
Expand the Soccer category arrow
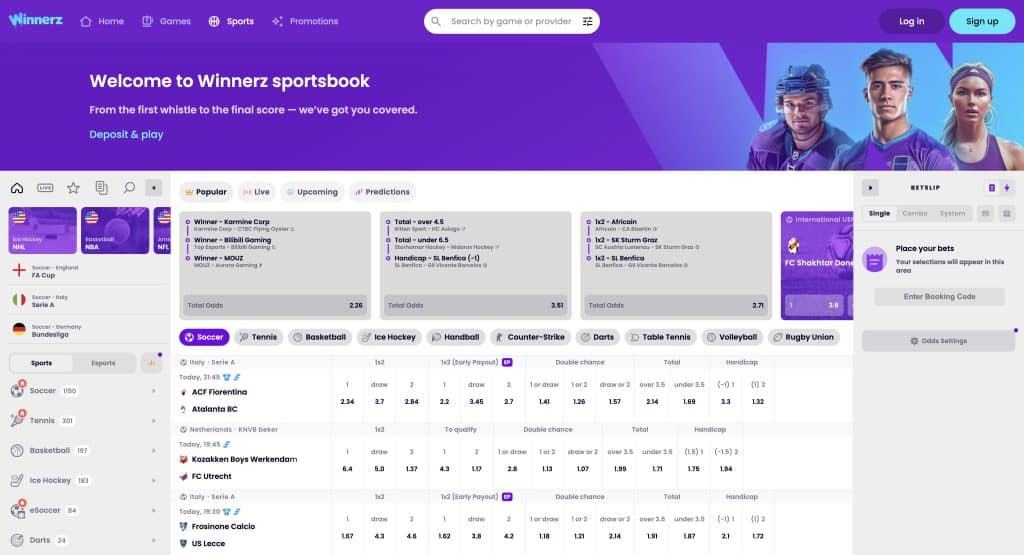[x=153, y=390]
